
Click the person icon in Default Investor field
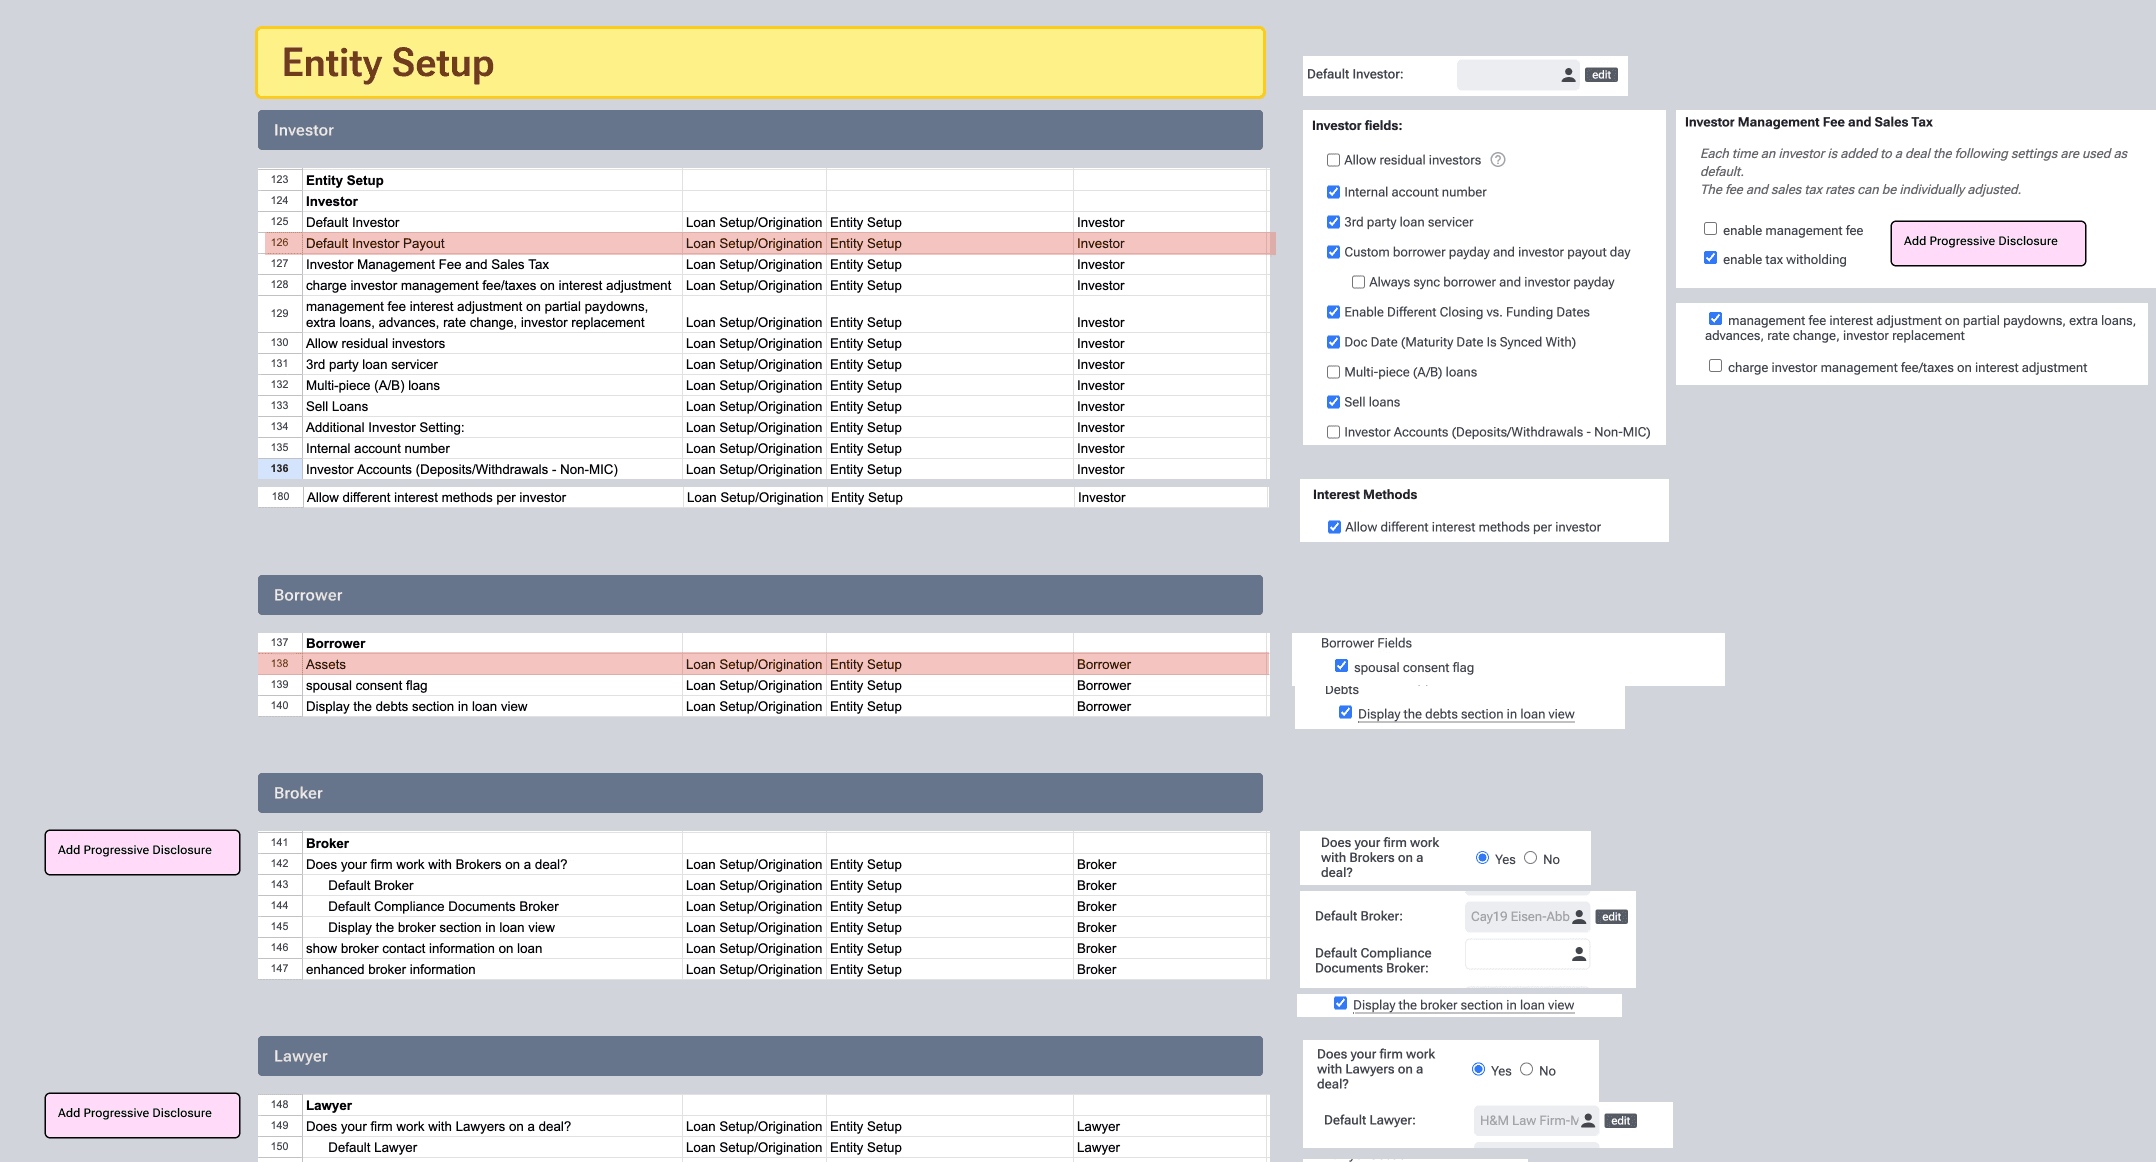pos(1568,75)
